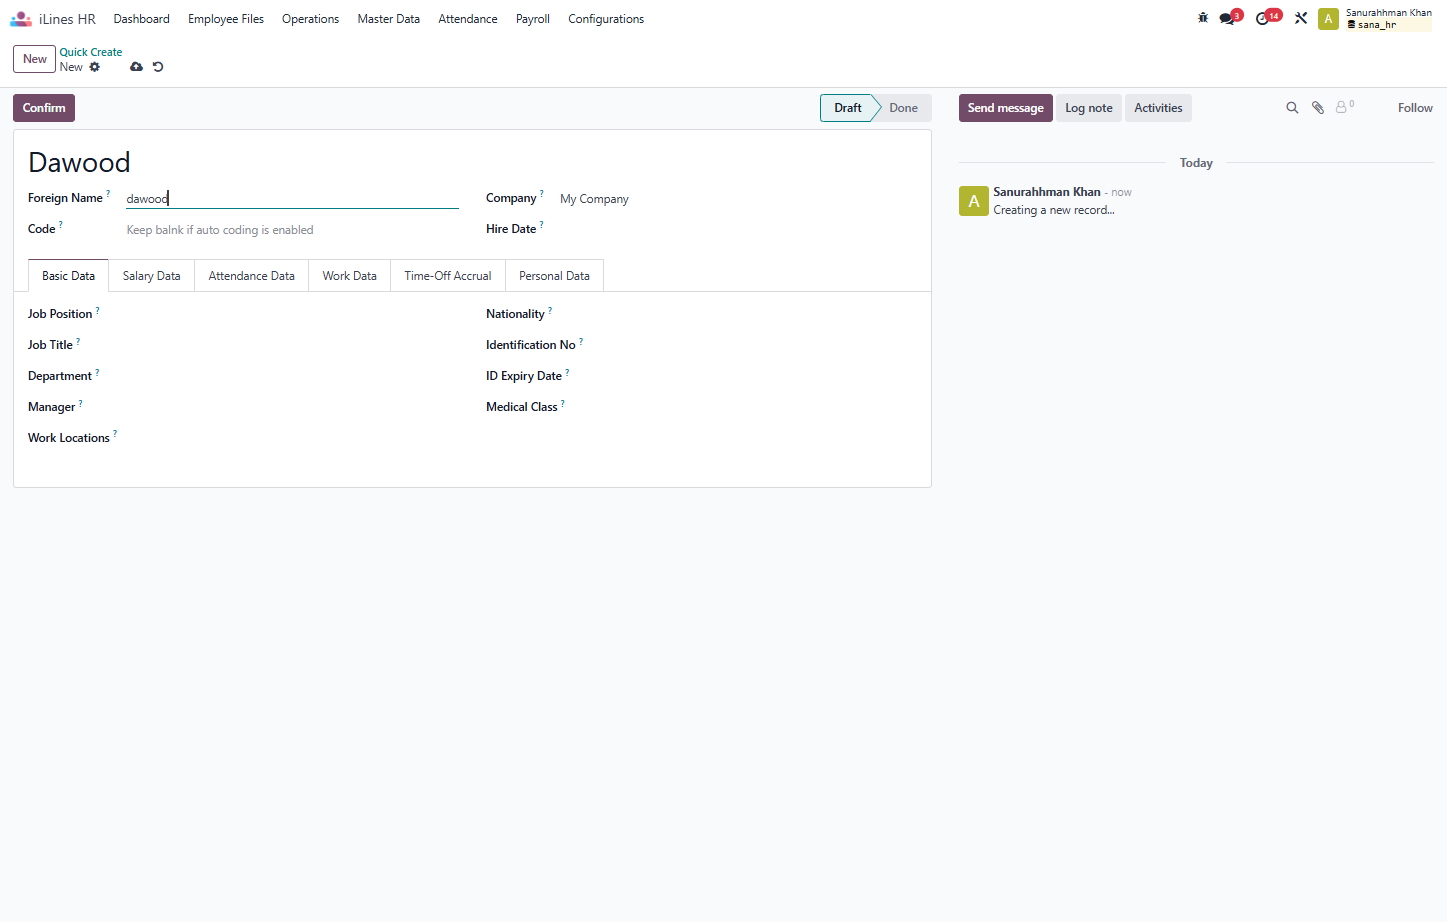Open the Master Data menu
Image resolution: width=1447 pixels, height=922 pixels.
pyautogui.click(x=389, y=19)
